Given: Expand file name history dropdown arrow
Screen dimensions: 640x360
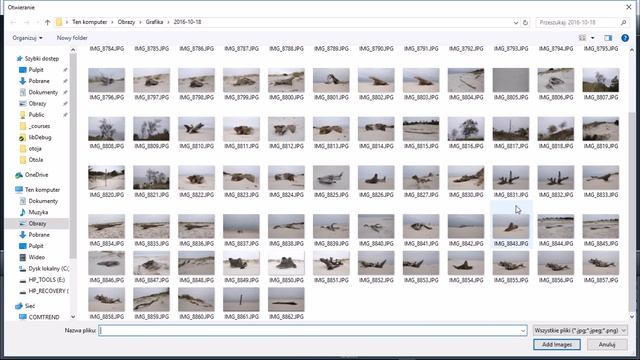Looking at the screenshot, I should tap(523, 331).
